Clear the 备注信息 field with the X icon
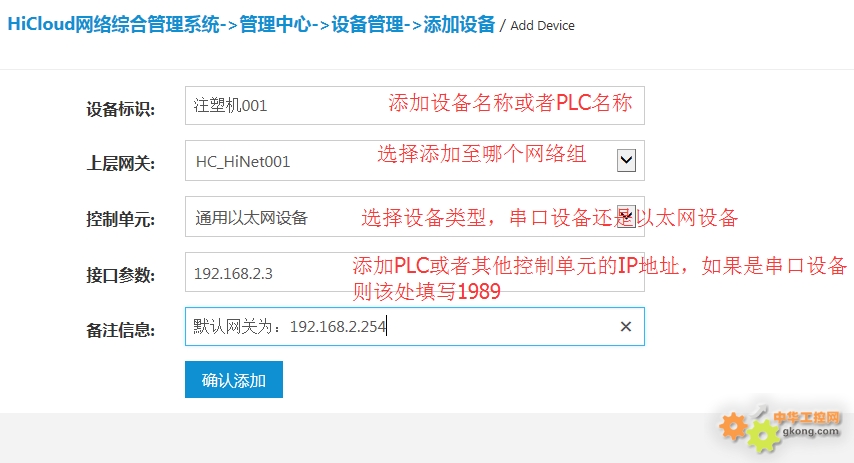This screenshot has height=463, width=854. pyautogui.click(x=626, y=326)
